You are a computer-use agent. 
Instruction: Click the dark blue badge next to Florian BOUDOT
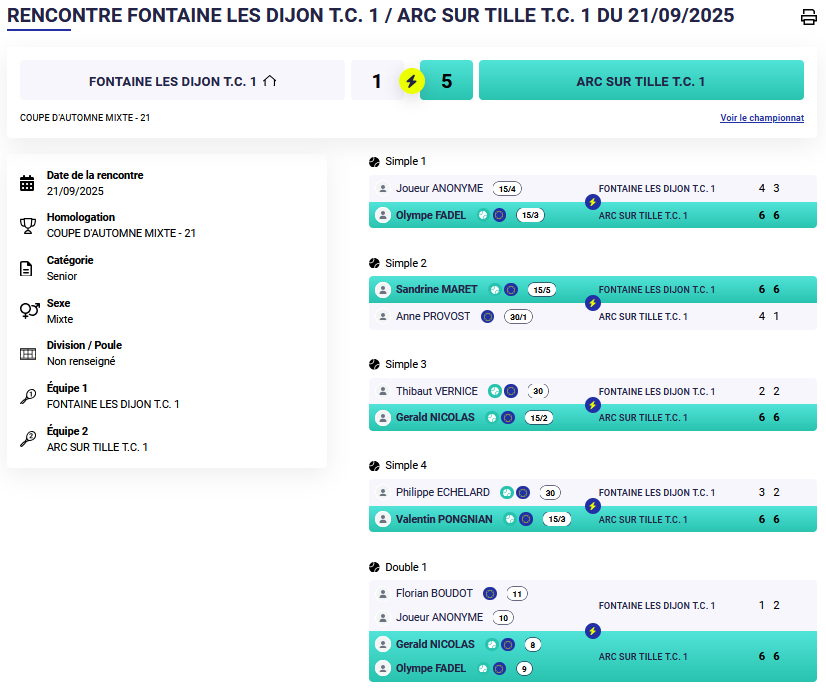point(490,593)
